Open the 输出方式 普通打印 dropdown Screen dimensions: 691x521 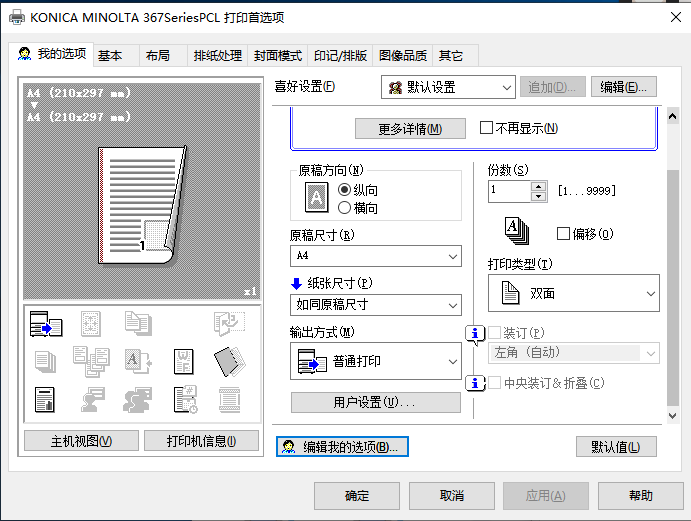(375, 361)
